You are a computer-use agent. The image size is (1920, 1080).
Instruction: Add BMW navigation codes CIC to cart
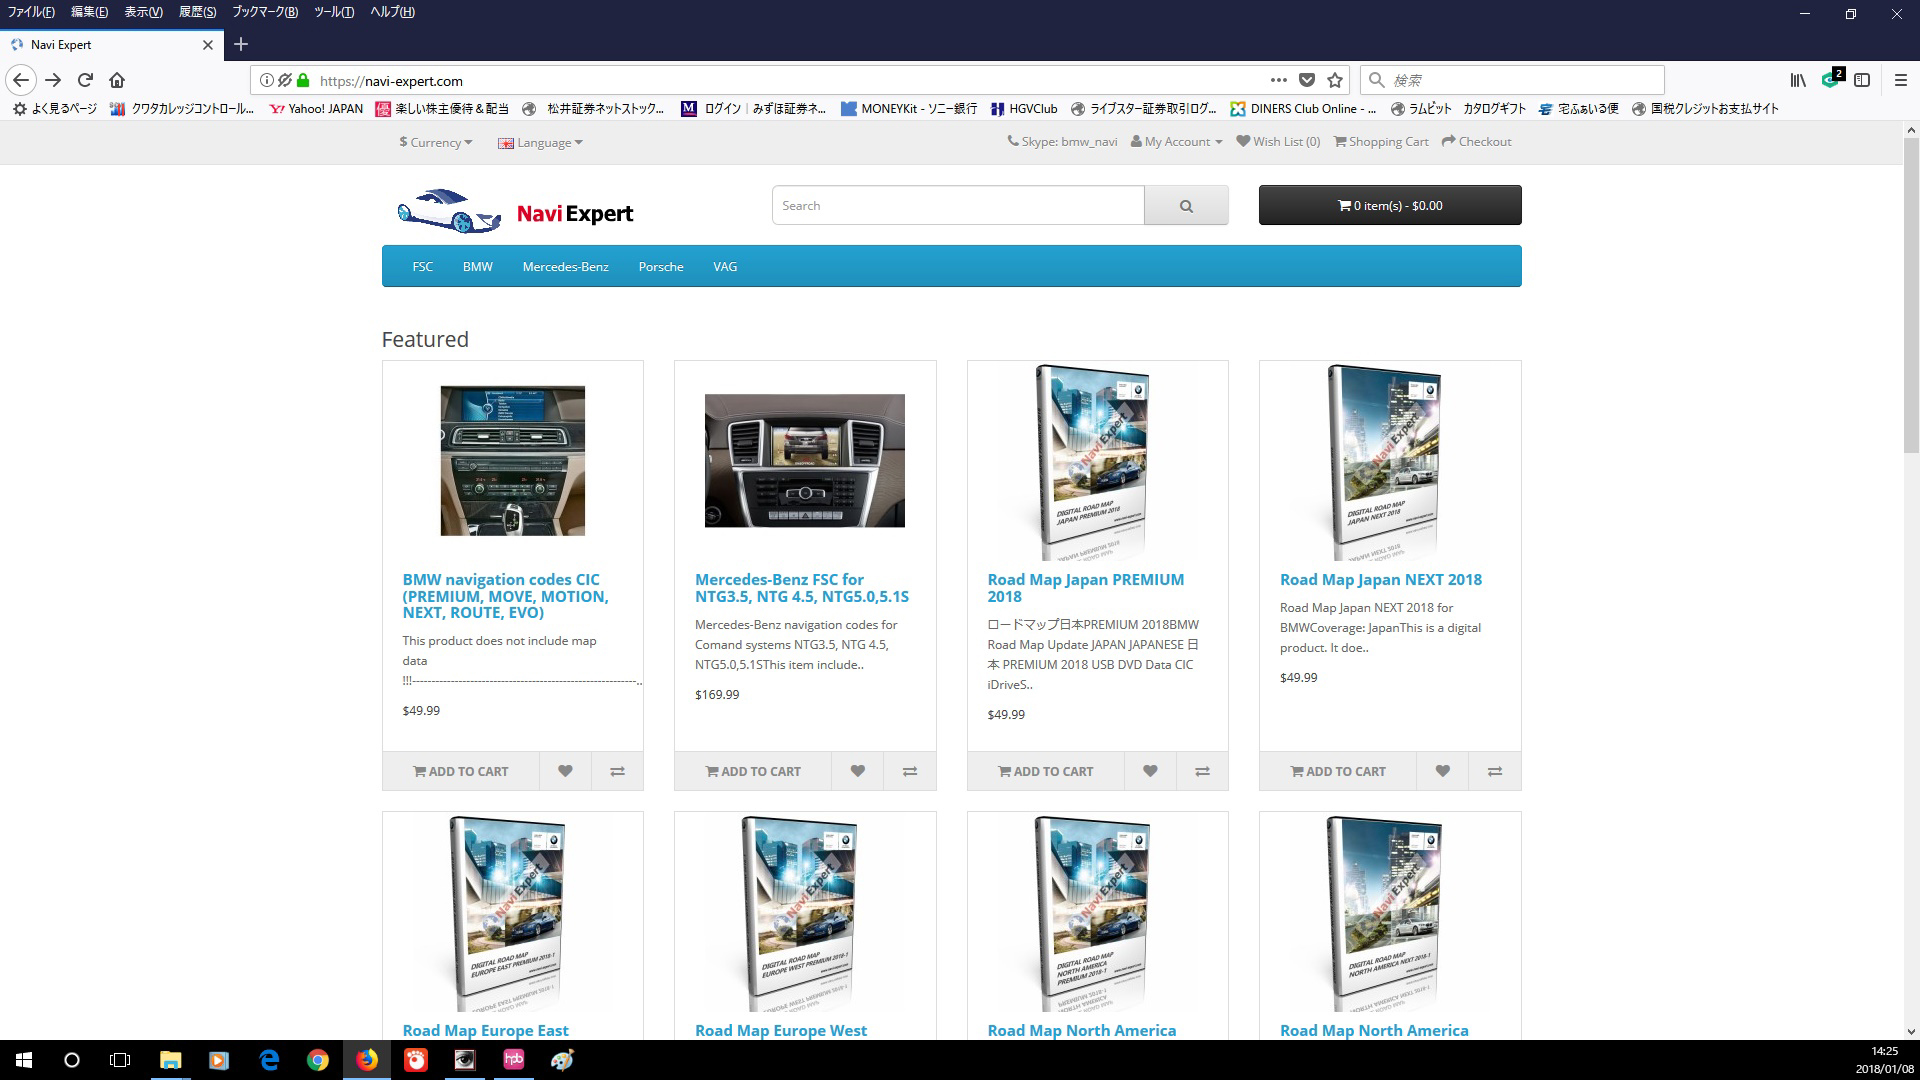point(461,771)
